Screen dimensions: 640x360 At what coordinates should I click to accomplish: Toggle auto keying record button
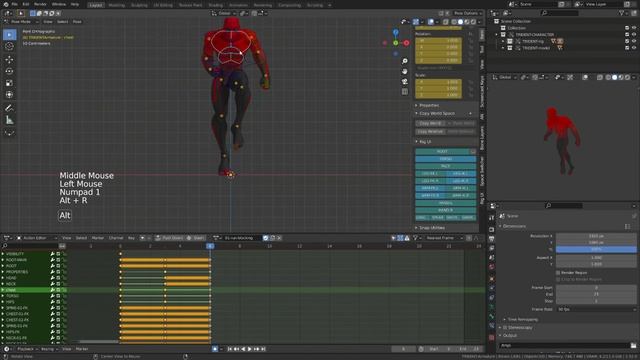point(215,349)
